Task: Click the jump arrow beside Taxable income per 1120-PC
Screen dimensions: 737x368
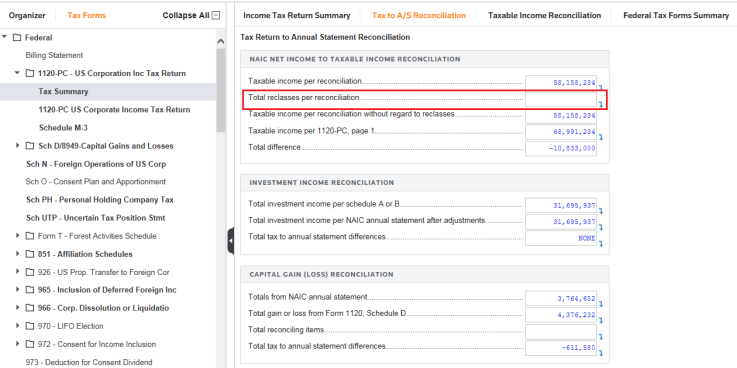Action: point(600,137)
